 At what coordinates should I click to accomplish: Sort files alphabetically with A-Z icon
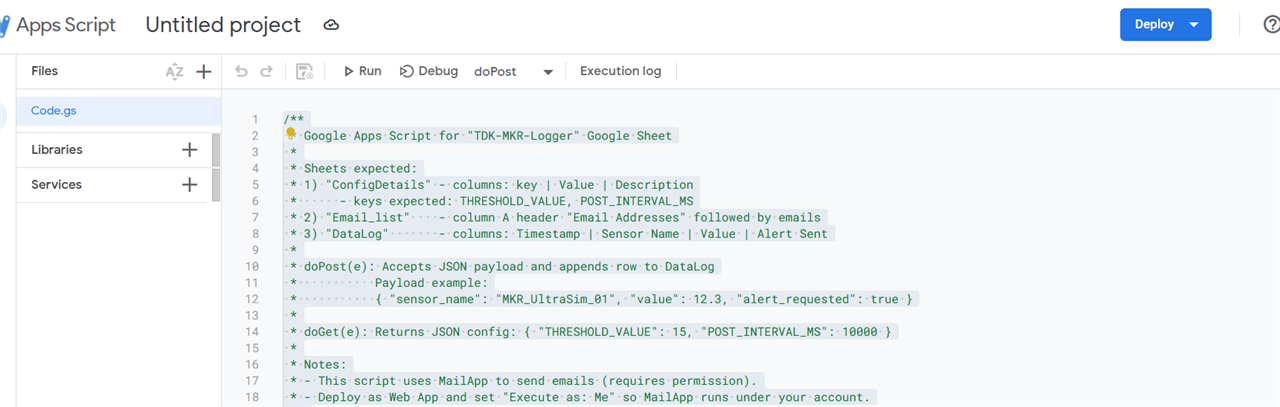[x=174, y=71]
